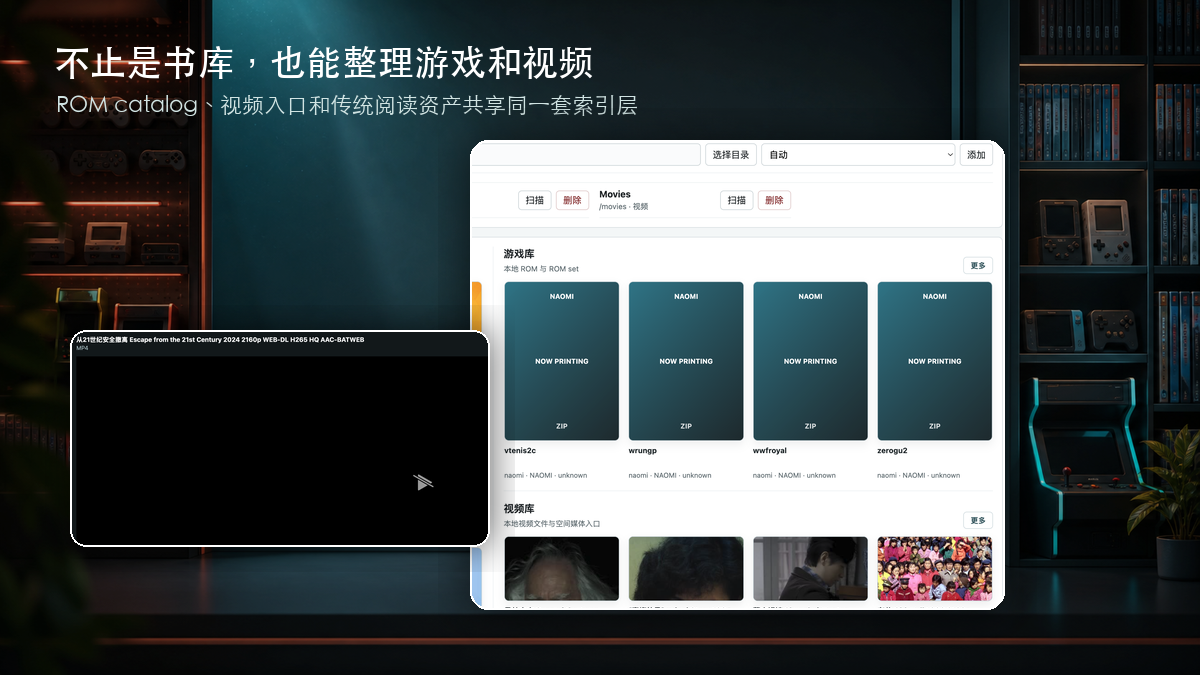Click the /movies · 视频 path text
1200x675 pixels.
tap(624, 207)
